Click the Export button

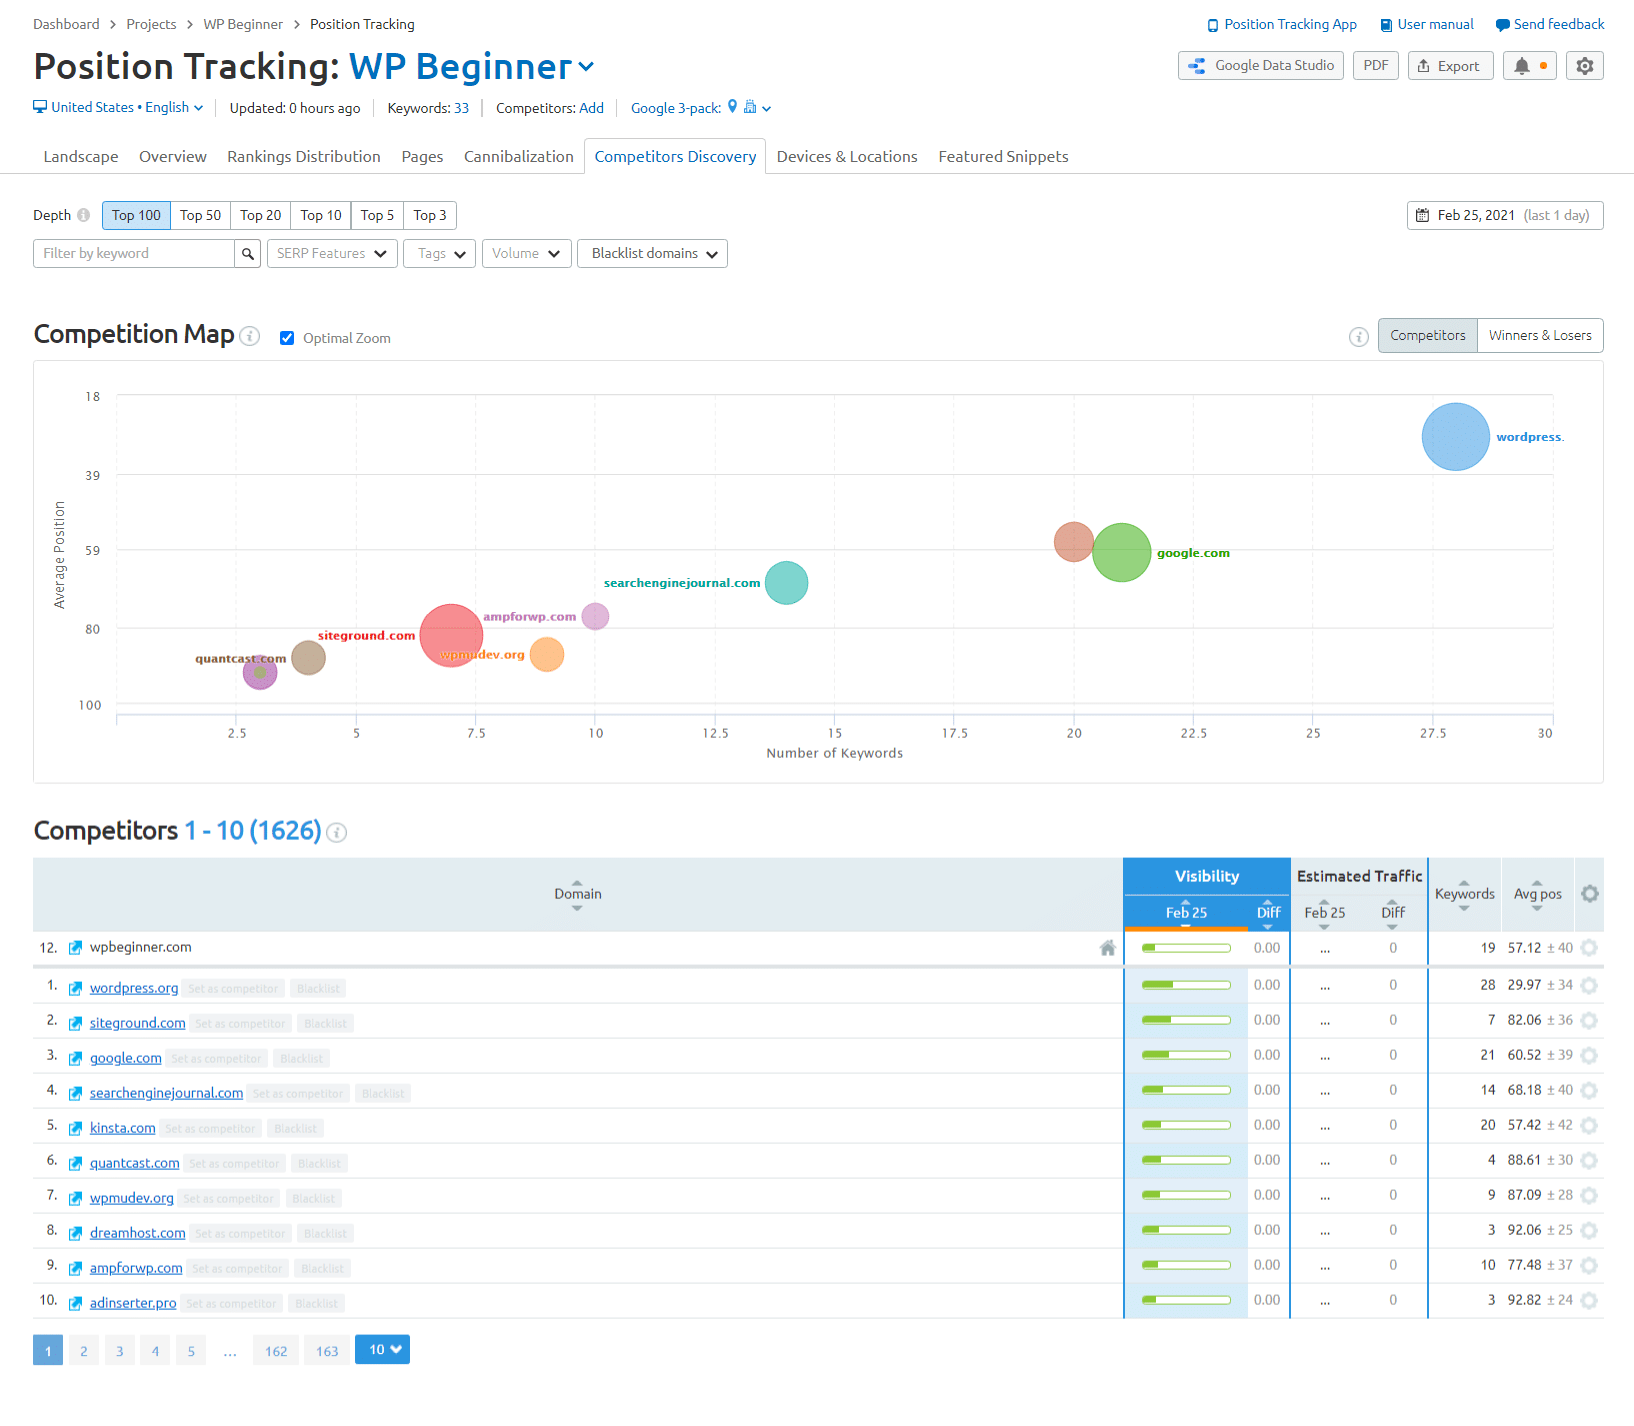click(1451, 66)
